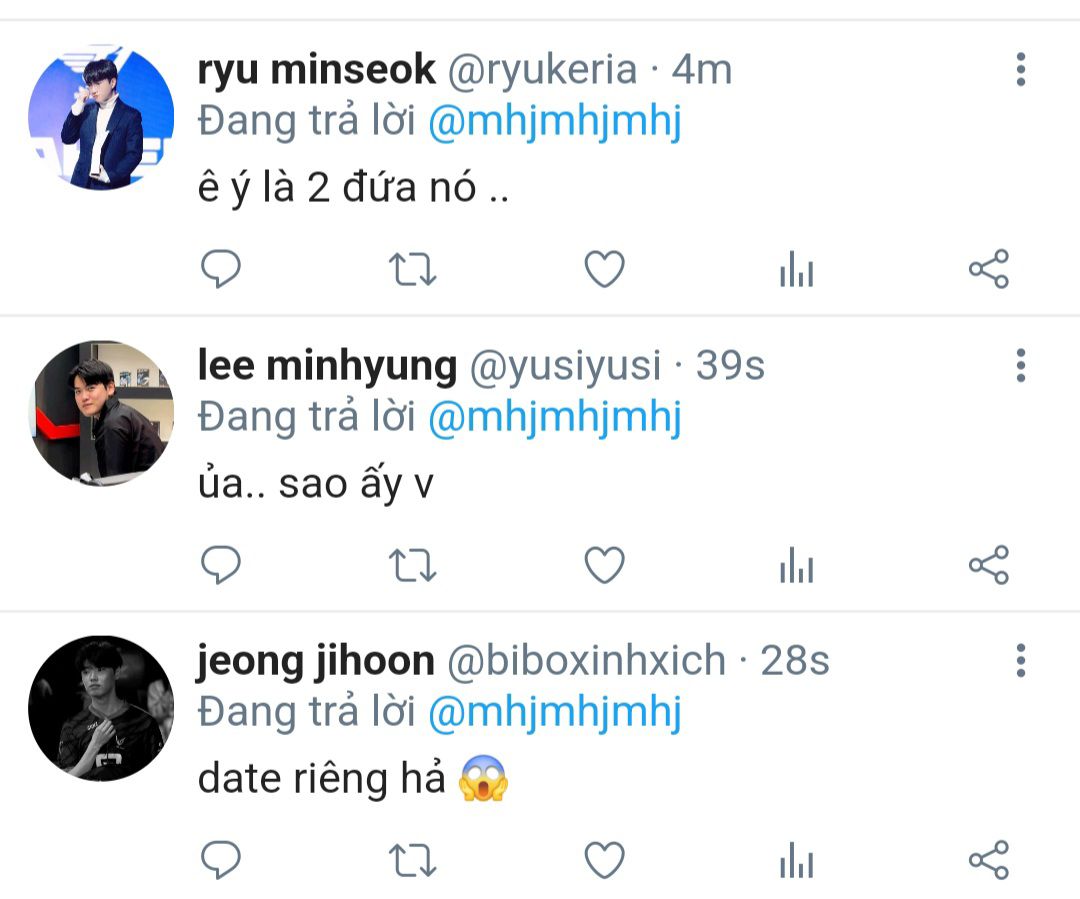Screen dimensions: 1080x899
Task: Open ryu minseok's profile name
Action: [317, 70]
